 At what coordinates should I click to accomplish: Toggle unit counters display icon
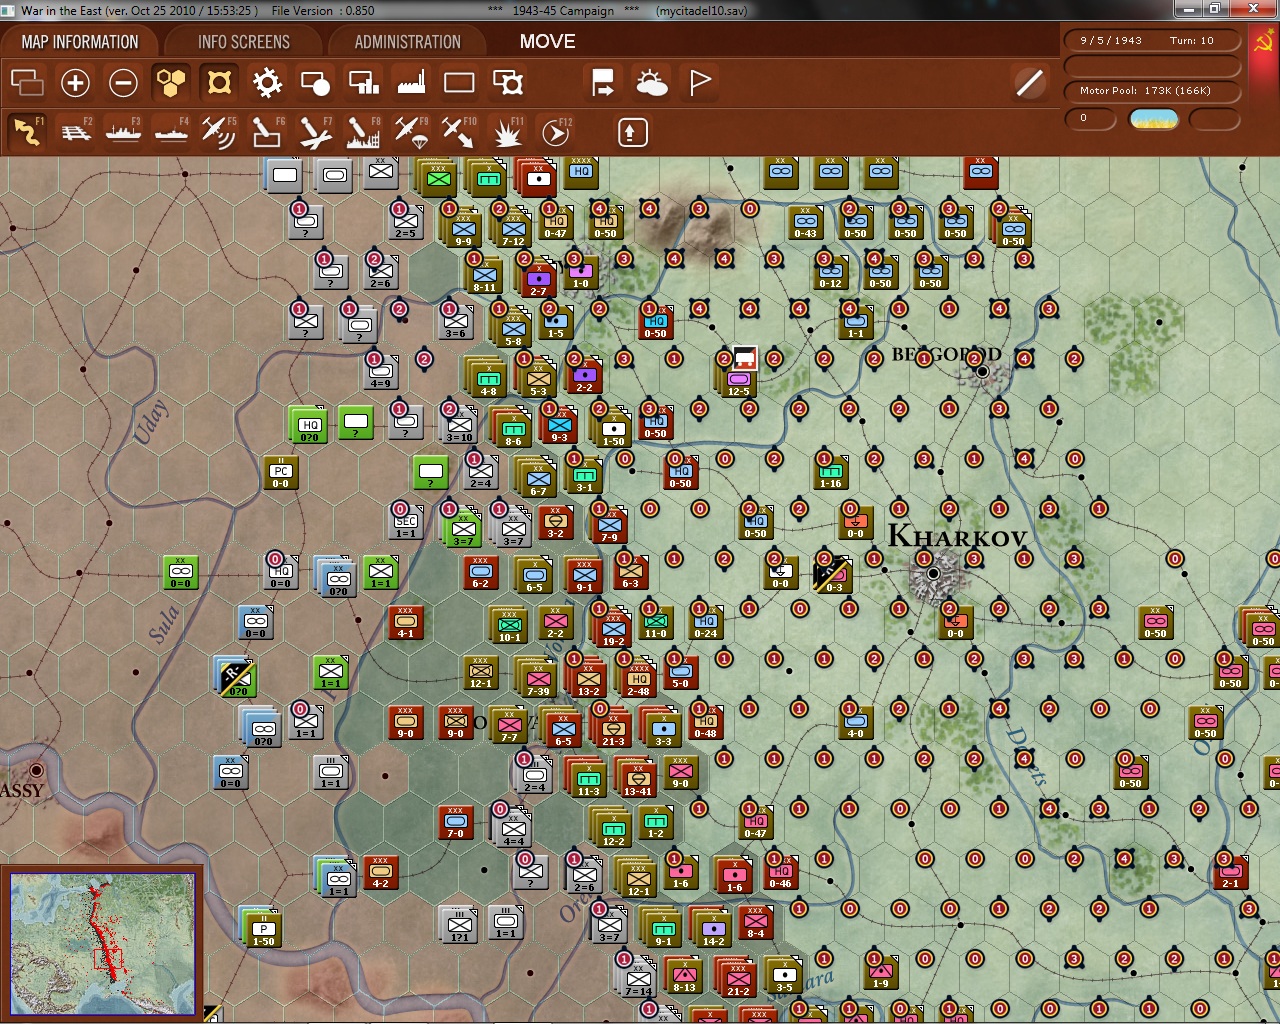pos(27,82)
